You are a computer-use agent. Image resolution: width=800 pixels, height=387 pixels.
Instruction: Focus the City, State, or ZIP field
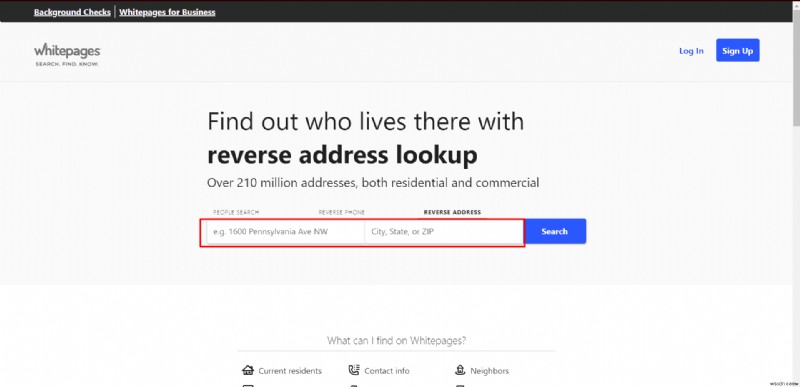pyautogui.click(x=444, y=232)
